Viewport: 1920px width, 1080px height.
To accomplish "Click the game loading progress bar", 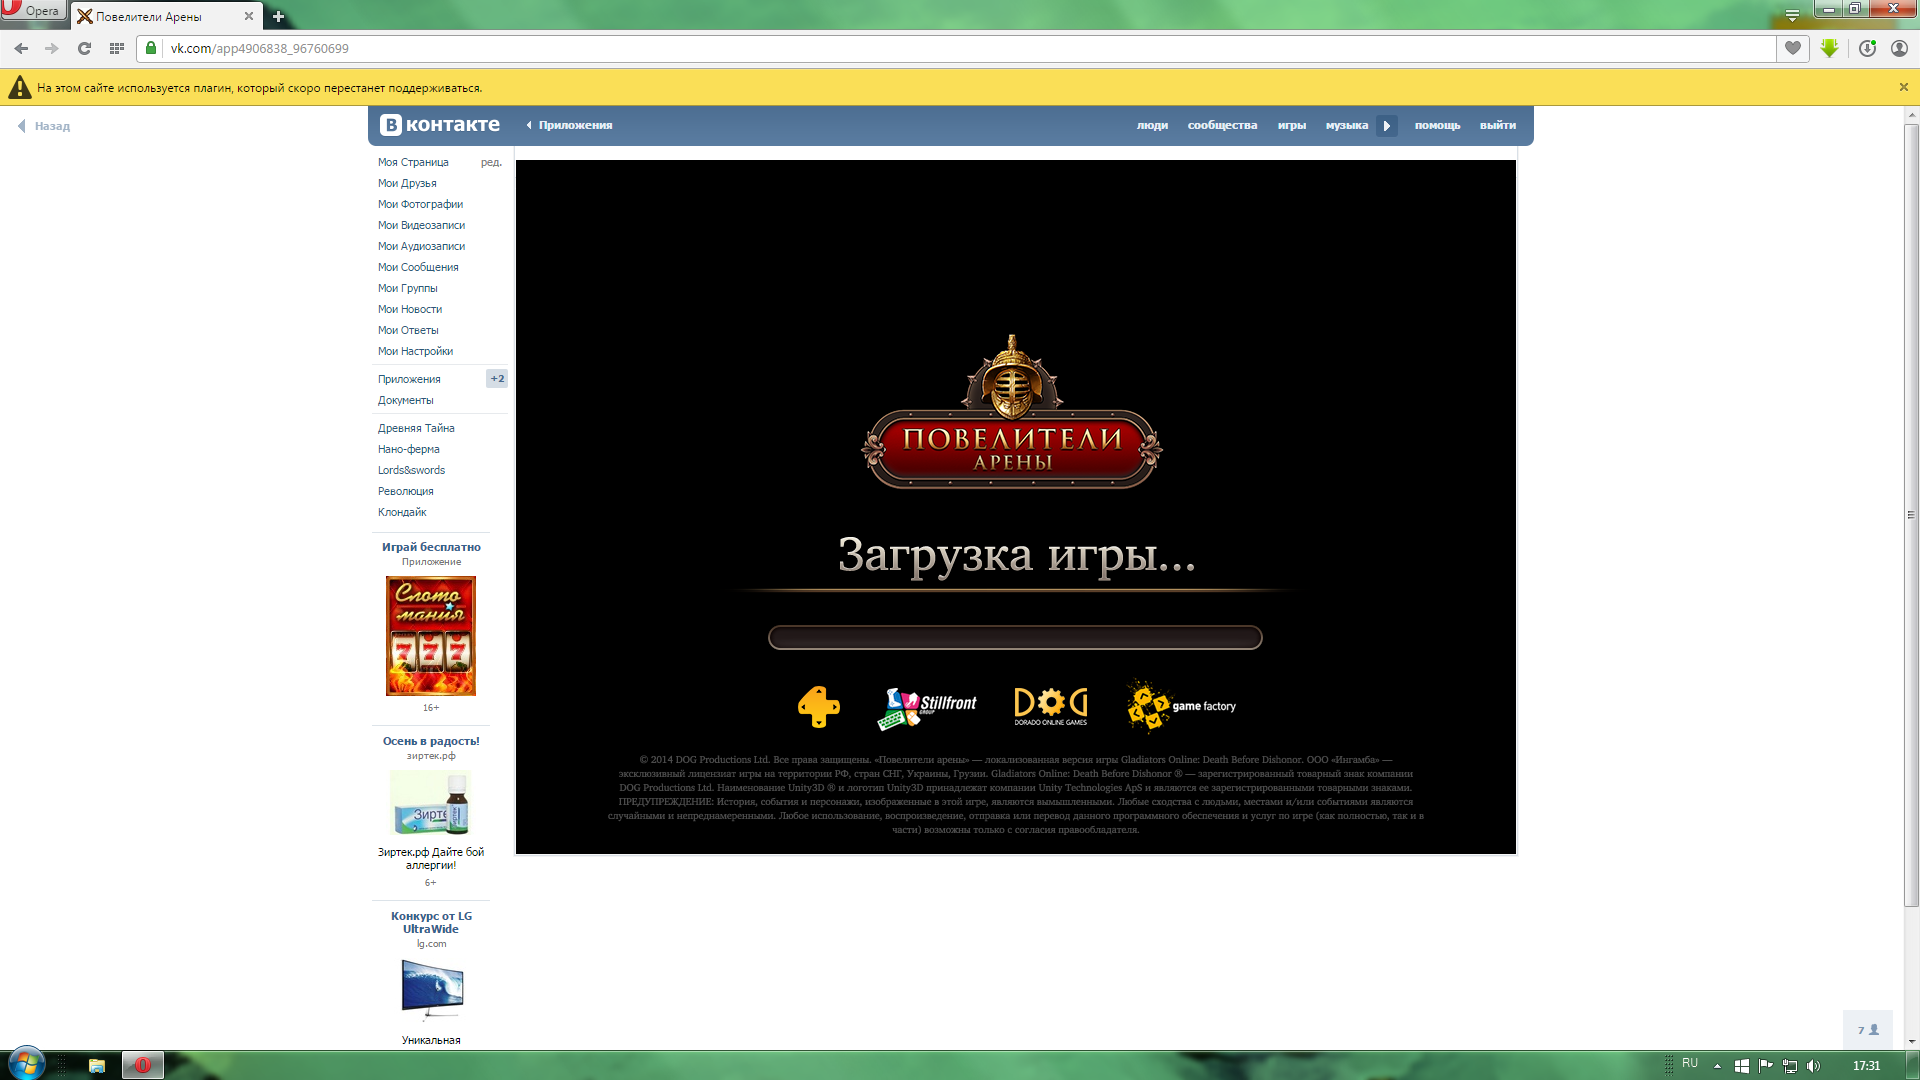I will [1015, 638].
